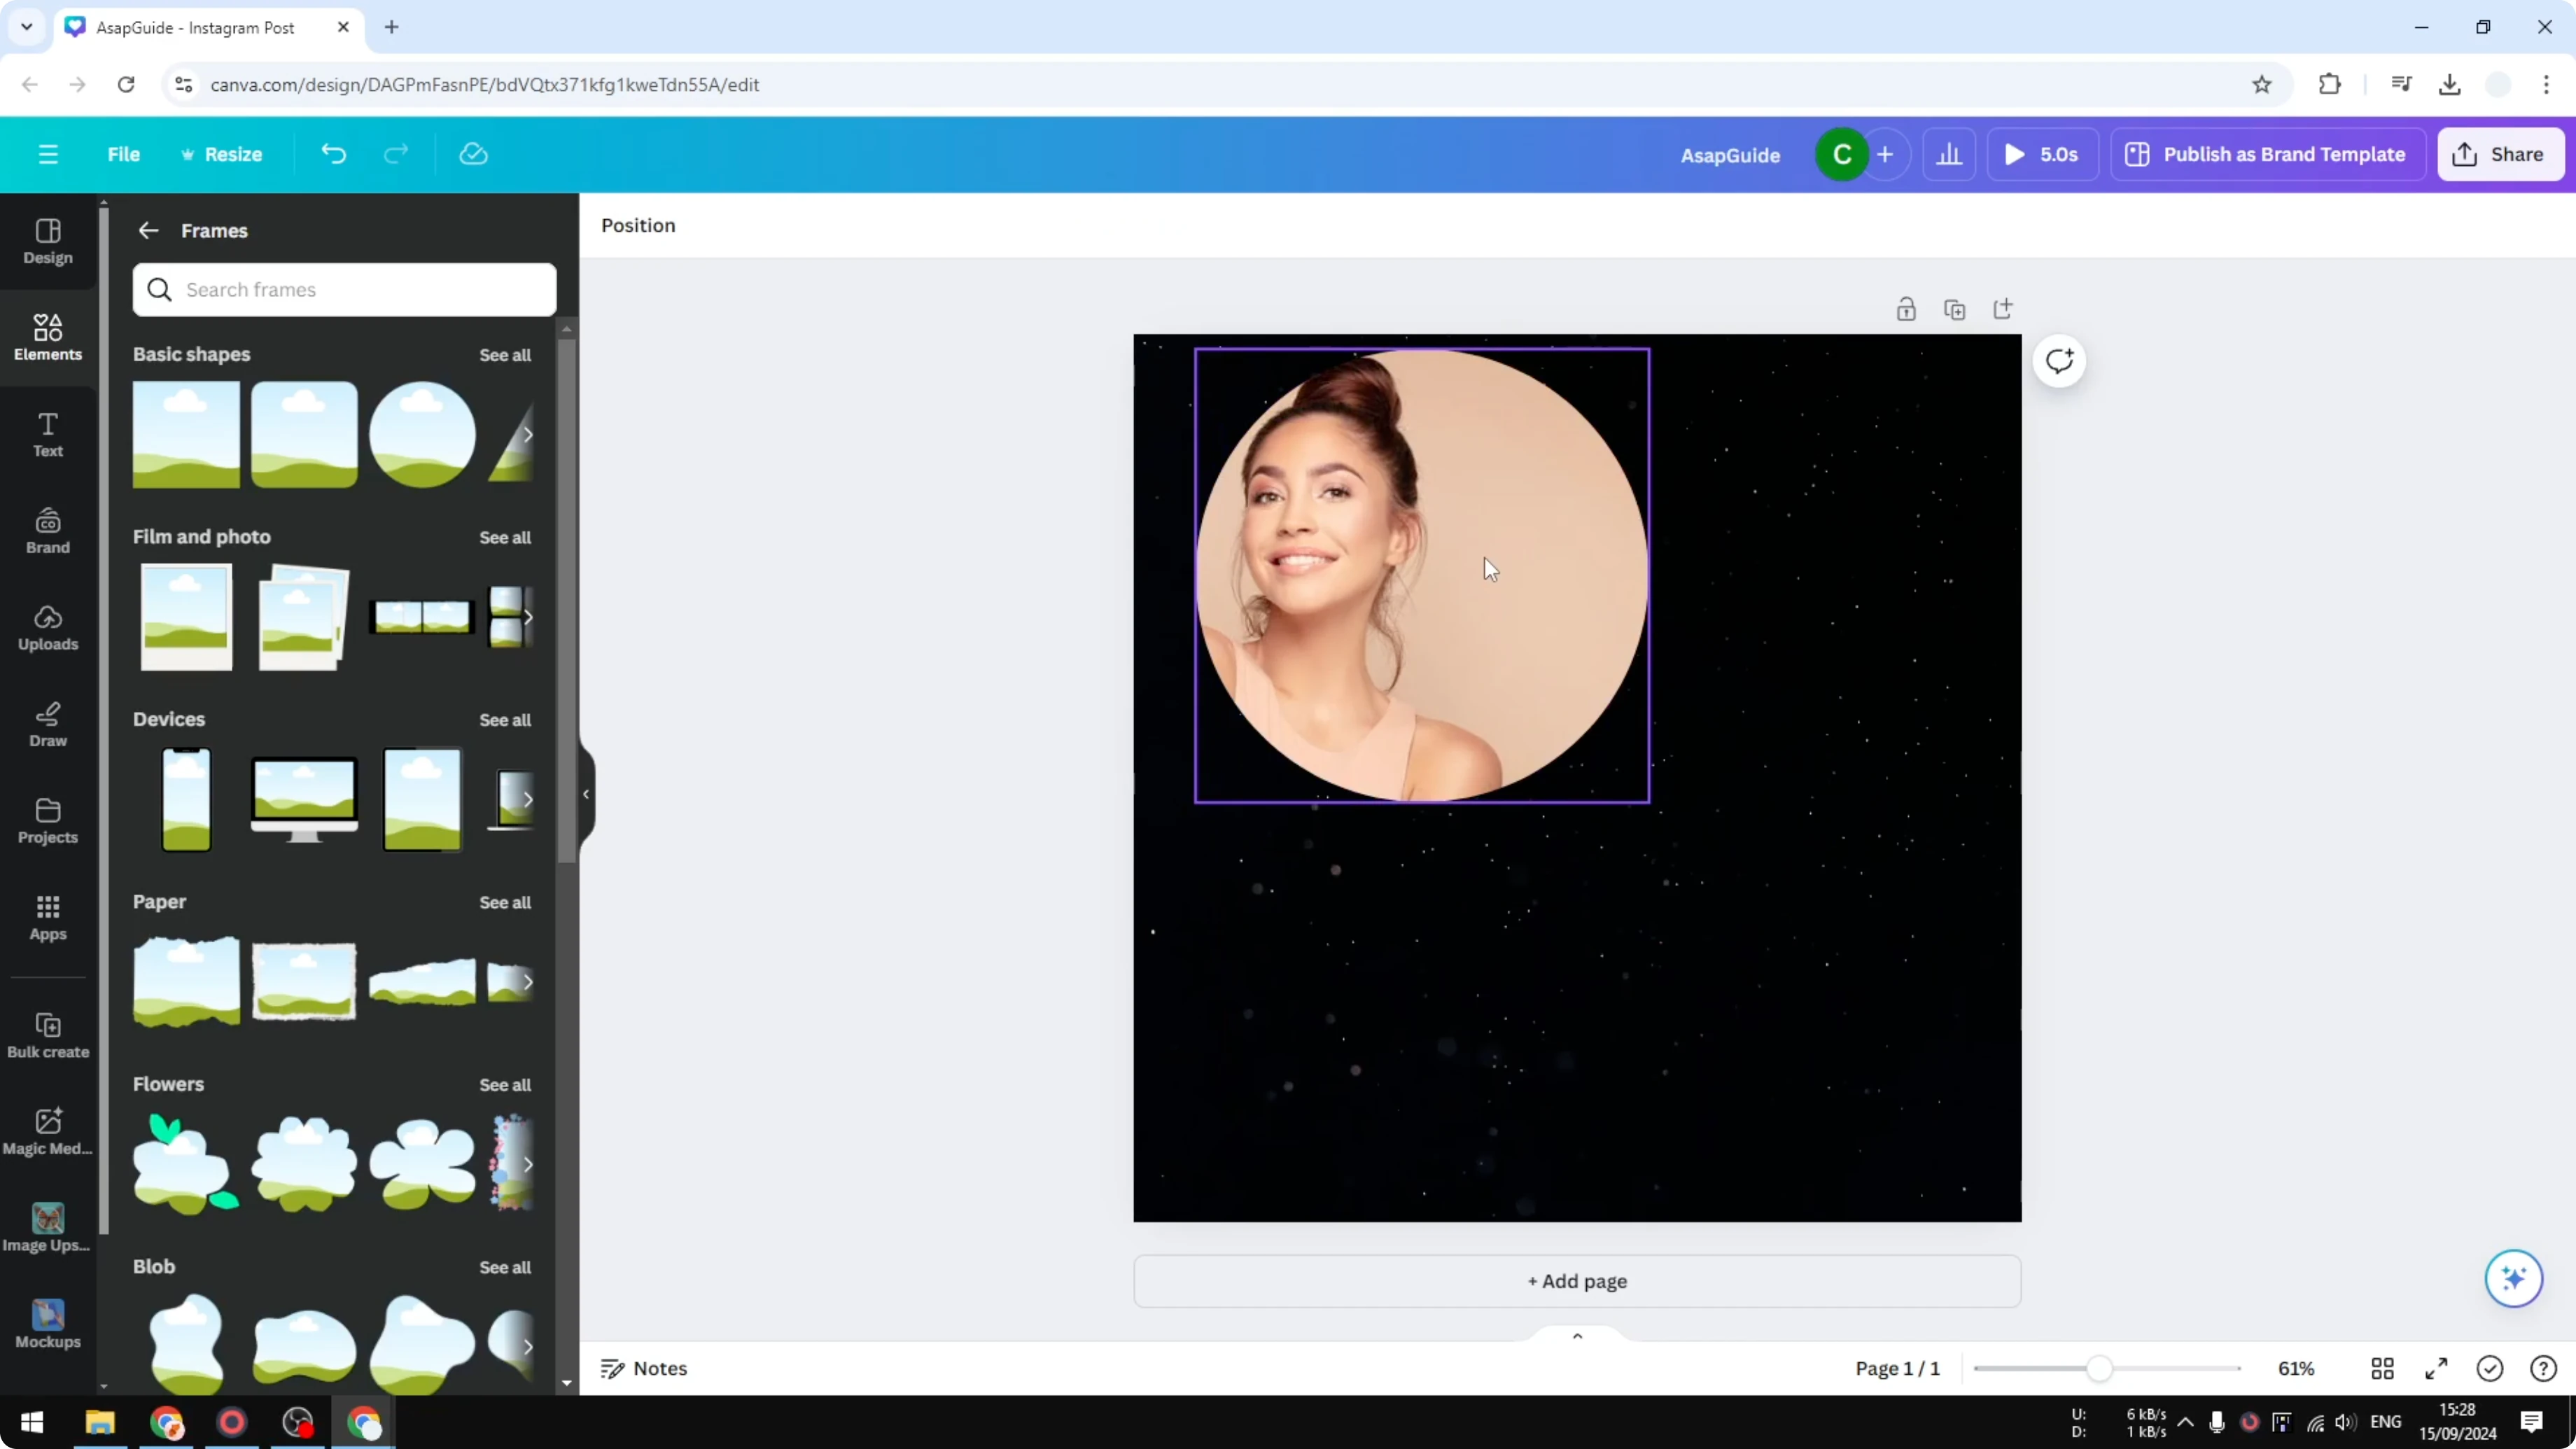The width and height of the screenshot is (2576, 1449).
Task: See all Blob frames
Action: click(505, 1267)
